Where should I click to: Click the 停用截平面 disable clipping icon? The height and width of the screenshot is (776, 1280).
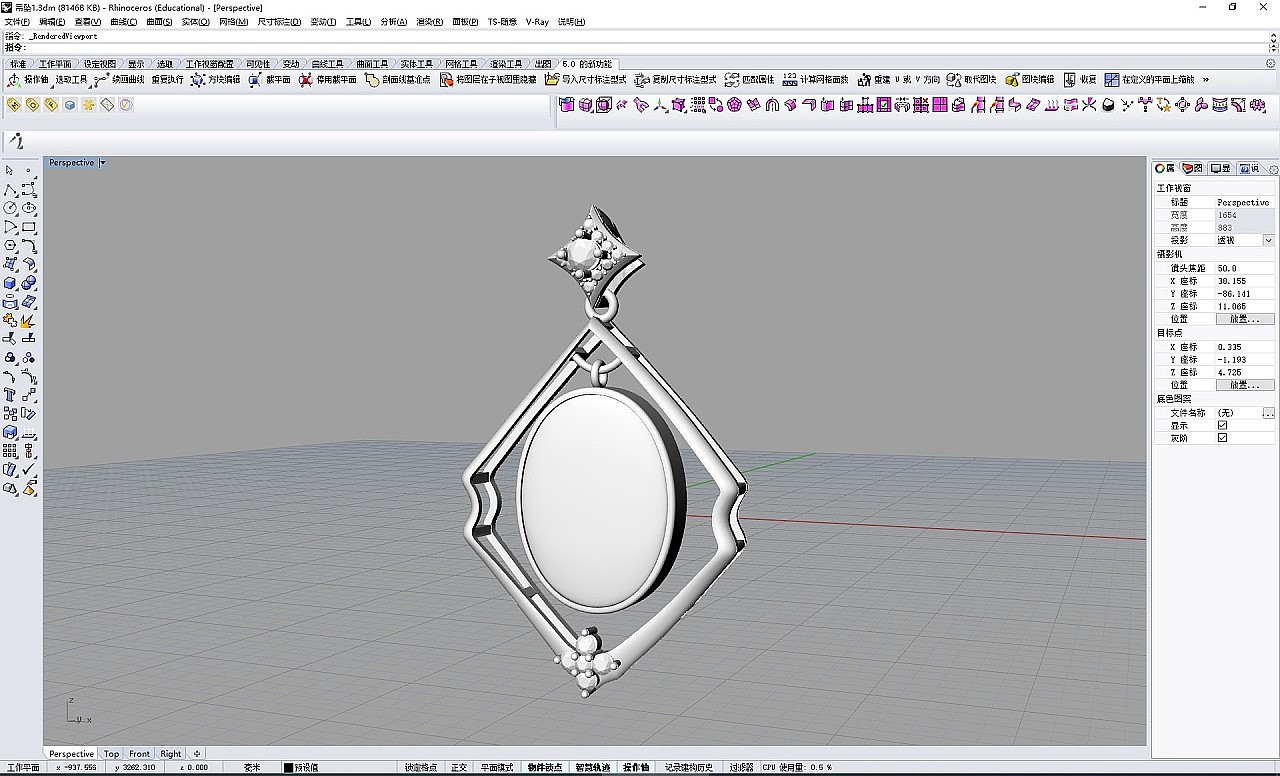pos(306,80)
